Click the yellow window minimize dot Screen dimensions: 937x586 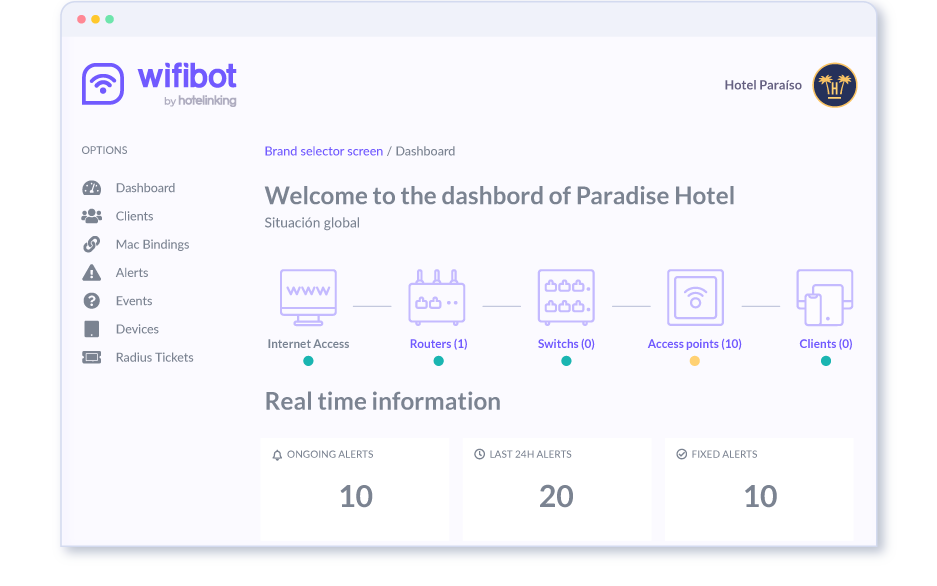coord(96,19)
